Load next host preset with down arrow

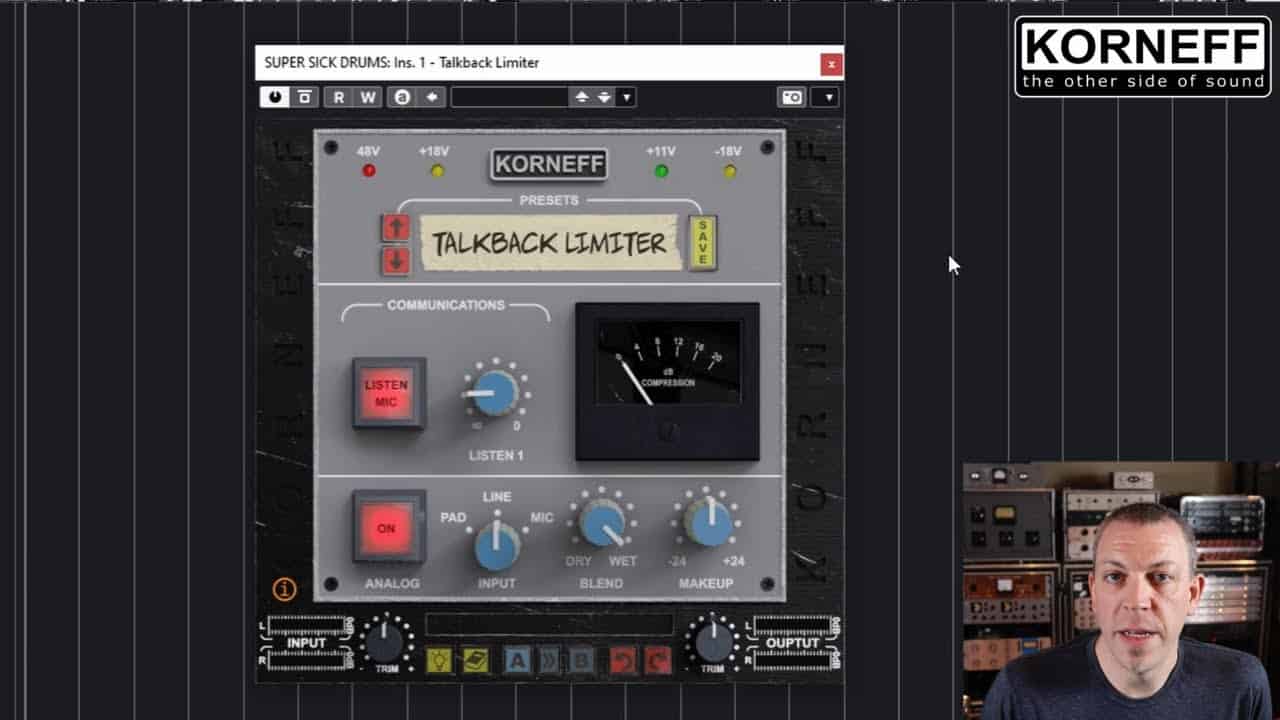pyautogui.click(x=604, y=97)
